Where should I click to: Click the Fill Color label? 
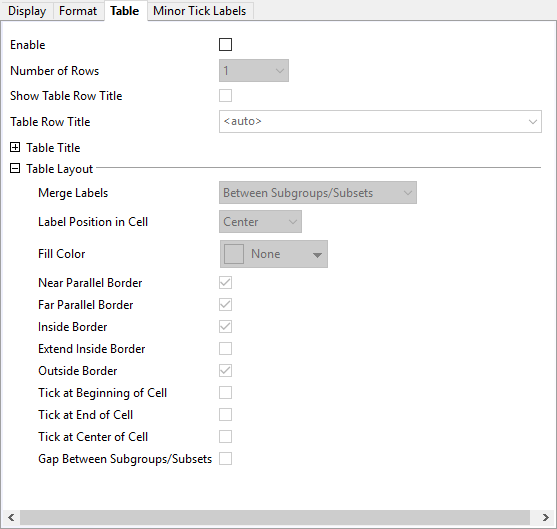62,254
